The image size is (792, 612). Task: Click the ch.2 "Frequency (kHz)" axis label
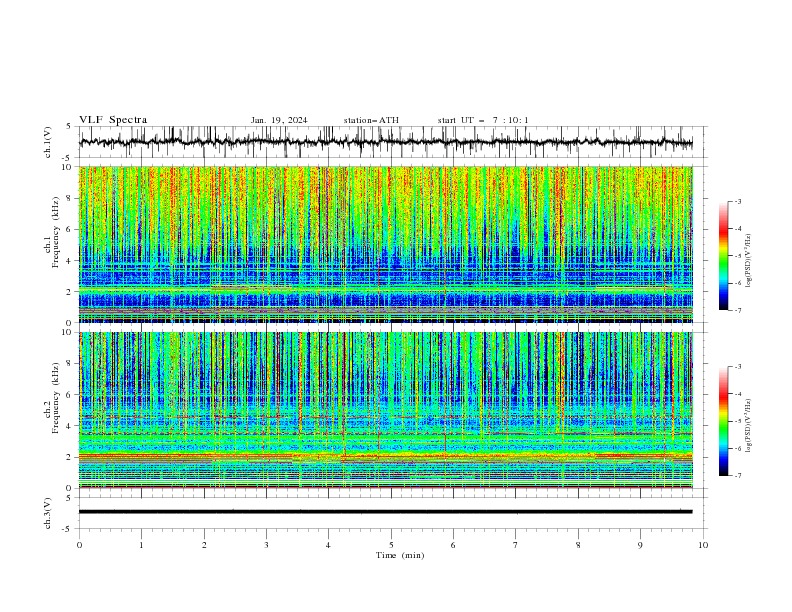pyautogui.click(x=56, y=397)
